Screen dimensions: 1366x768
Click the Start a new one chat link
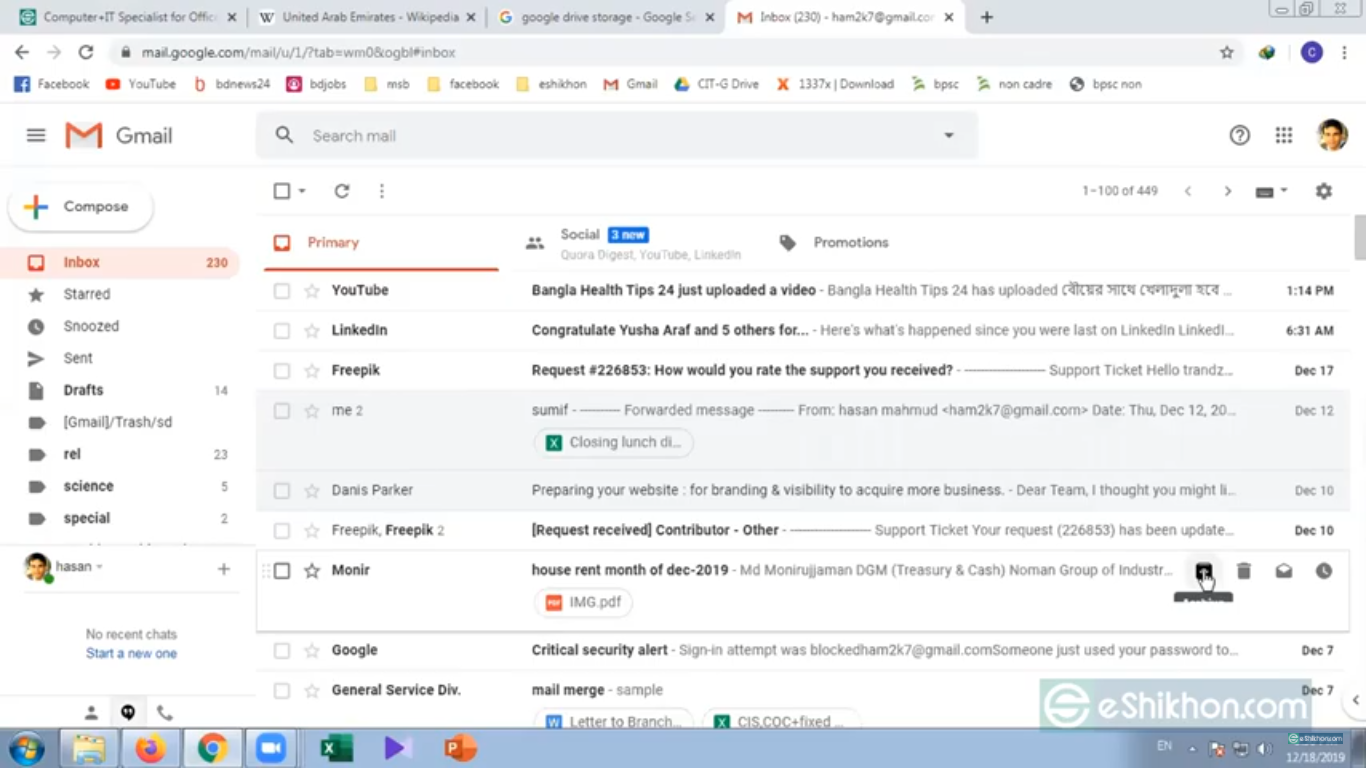click(x=131, y=653)
